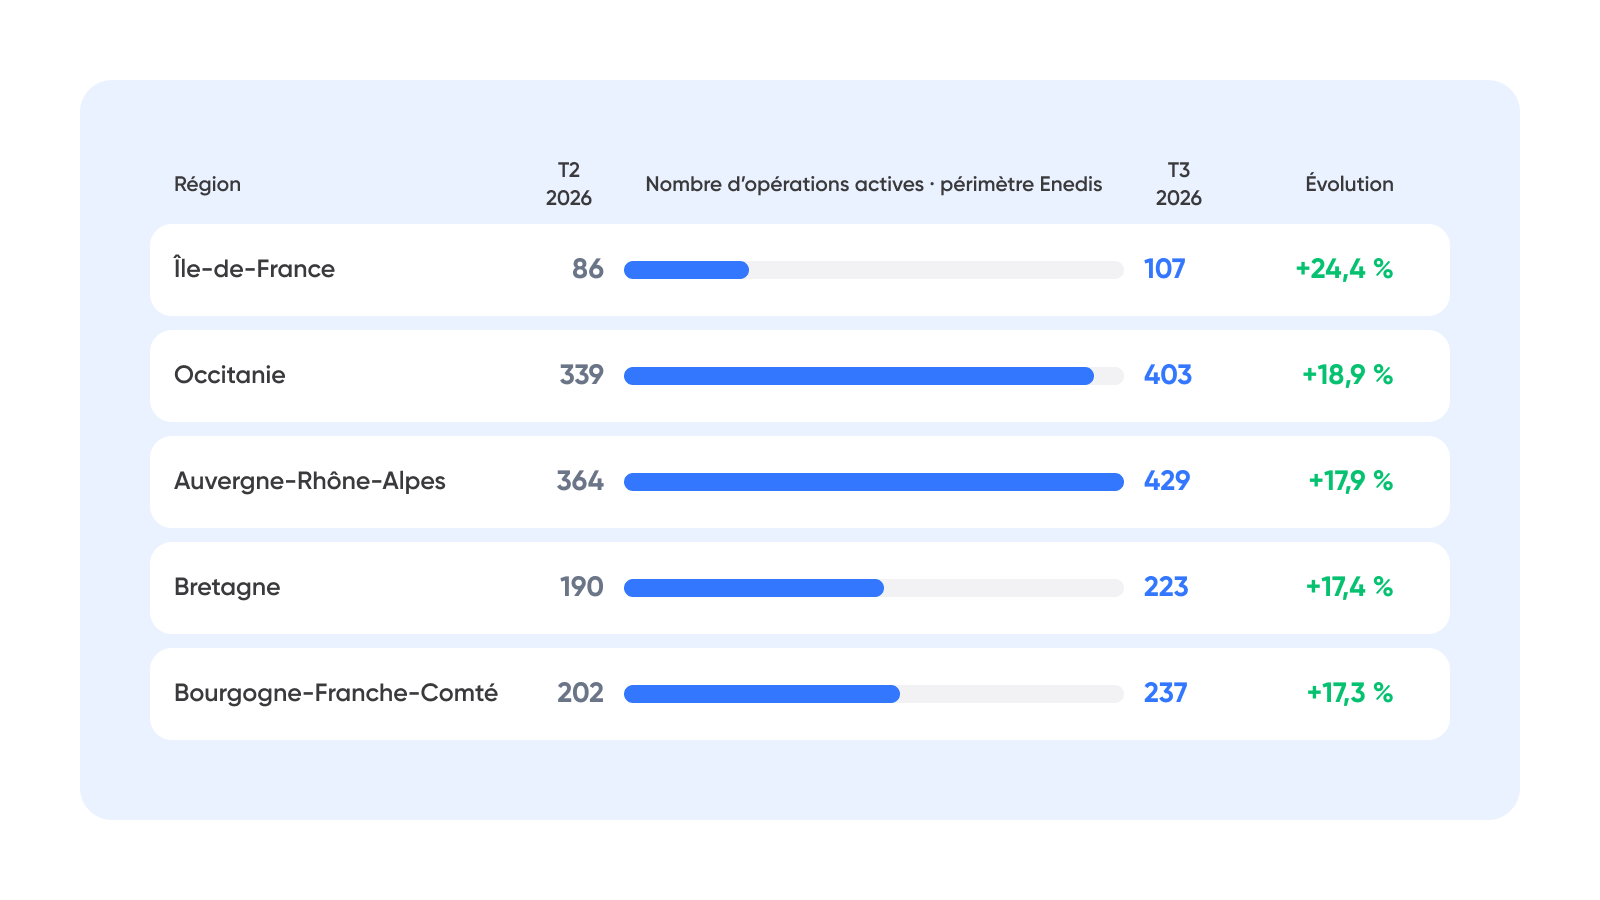
Task: Select the Île-de-France row label
Action: pyautogui.click(x=254, y=269)
